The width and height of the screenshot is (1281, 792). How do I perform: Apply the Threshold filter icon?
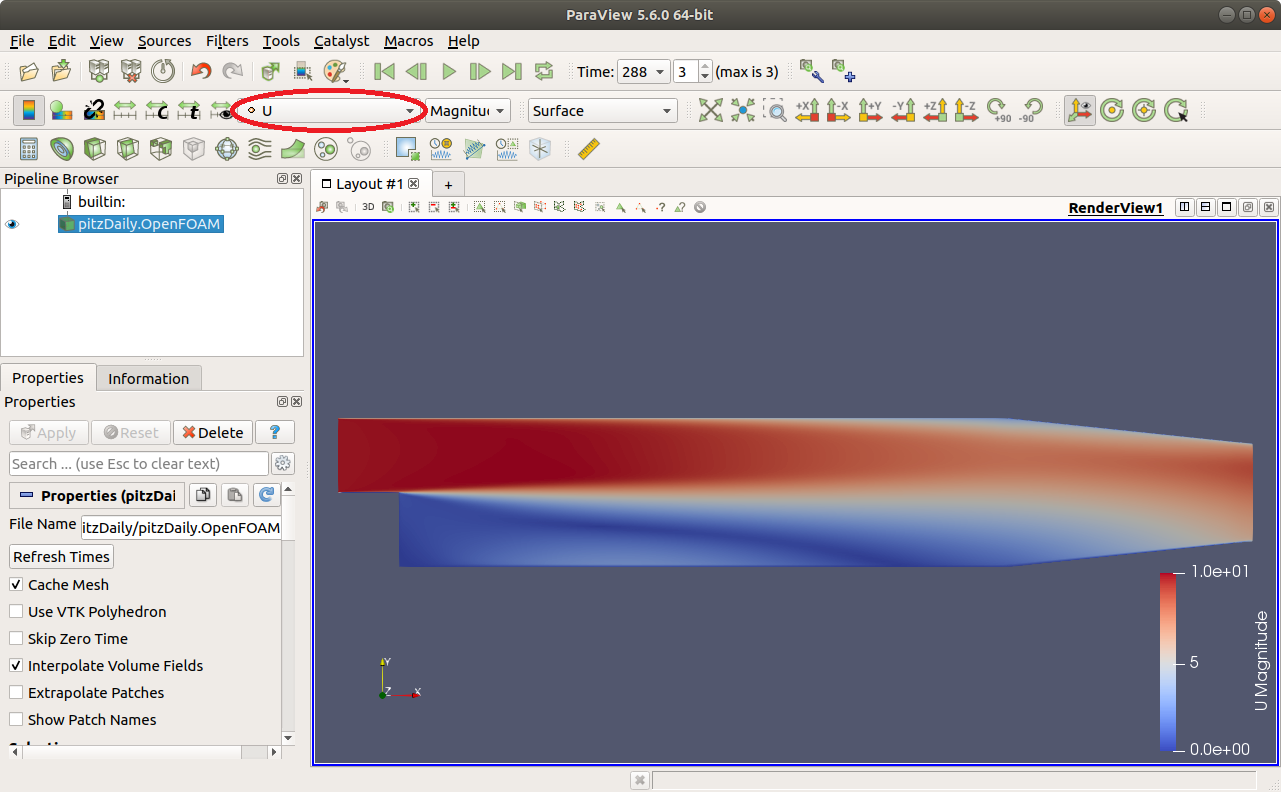pyautogui.click(x=161, y=149)
